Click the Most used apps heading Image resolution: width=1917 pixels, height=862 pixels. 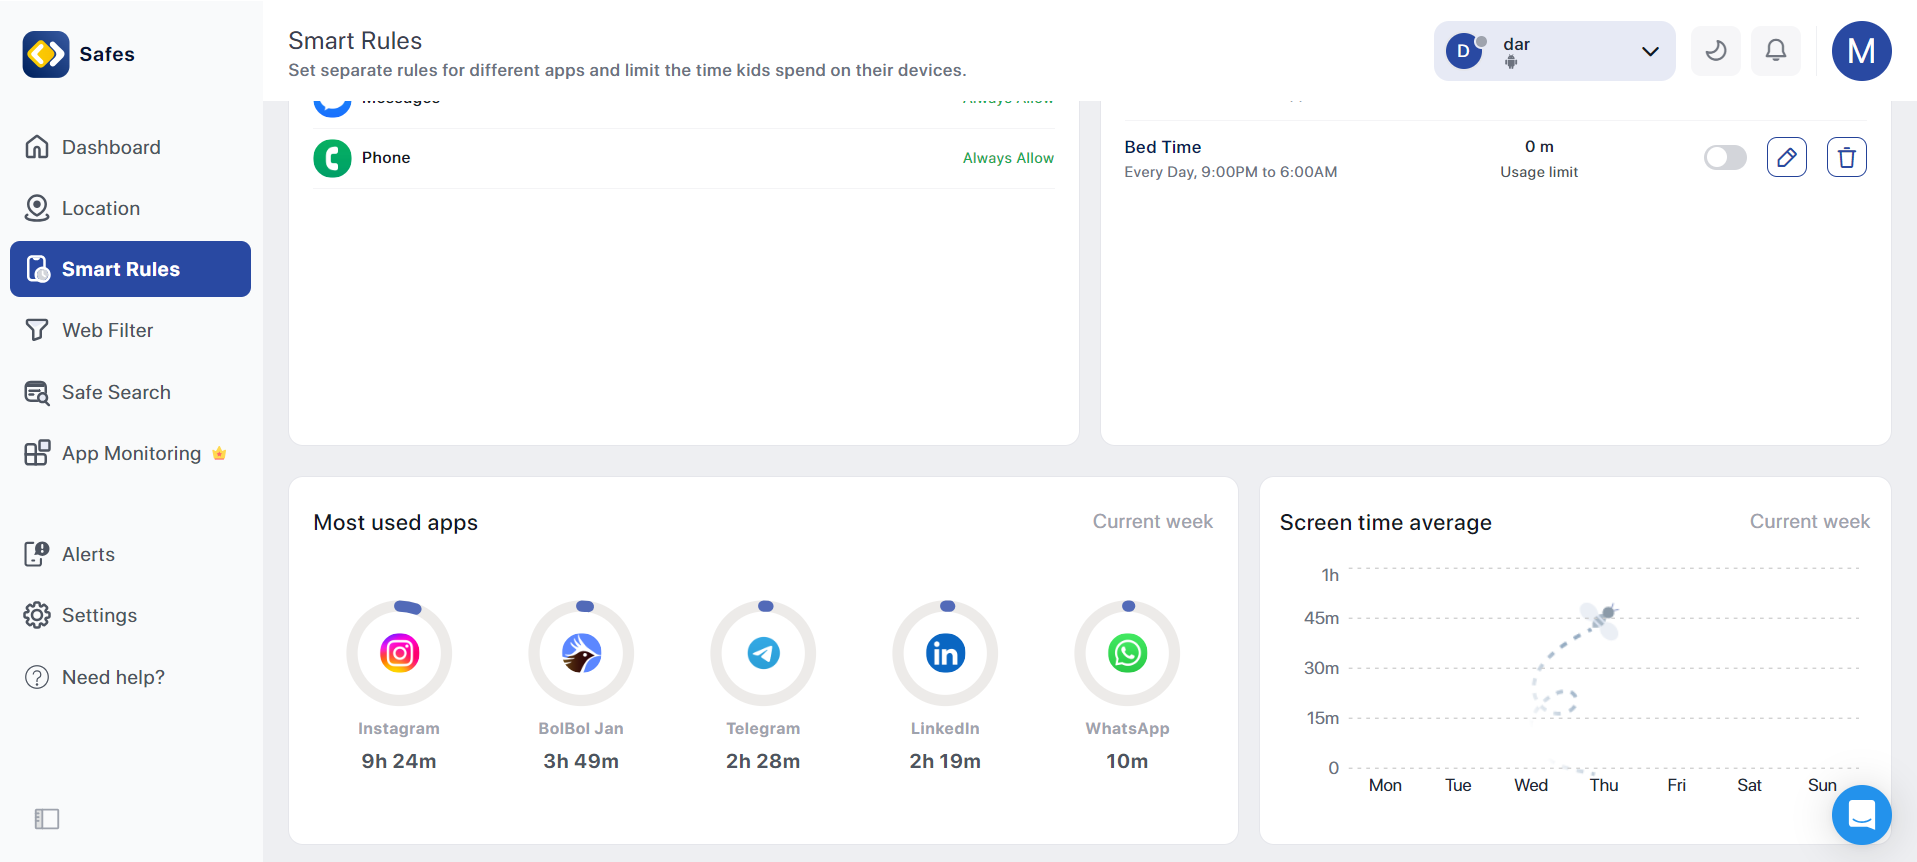(395, 522)
